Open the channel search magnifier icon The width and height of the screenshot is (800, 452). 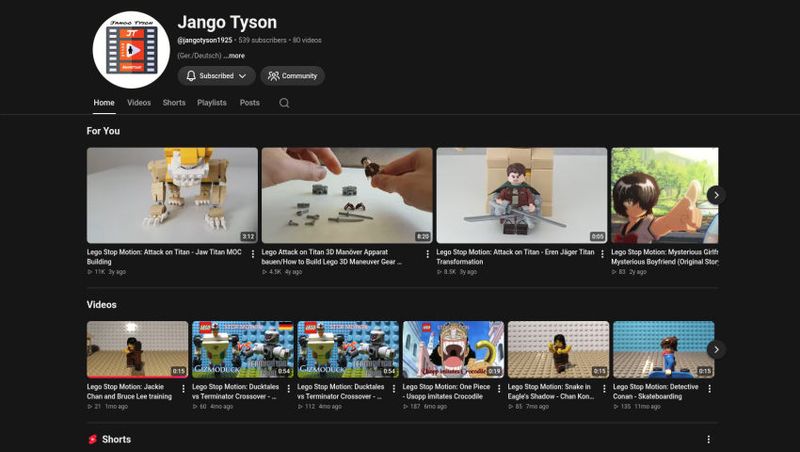pyautogui.click(x=284, y=103)
